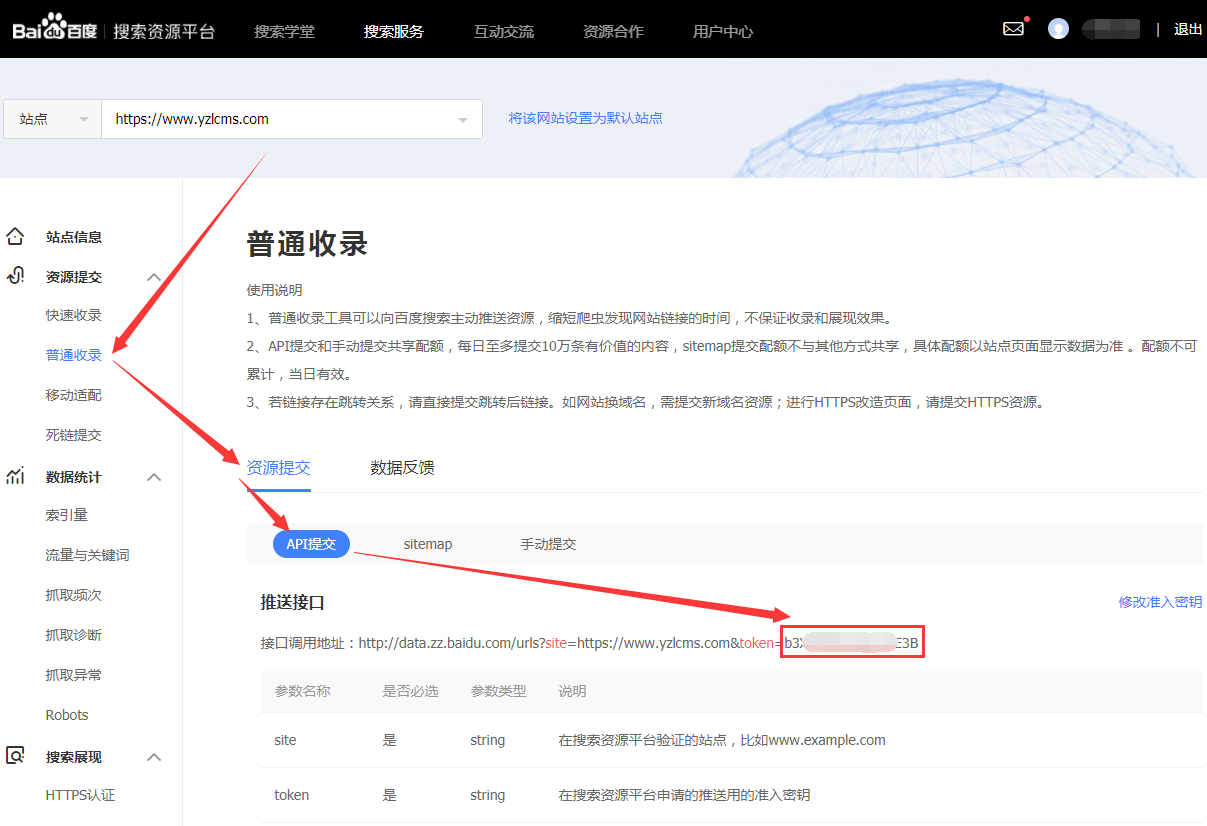Click 修改准入密钥 link
The image size is (1207, 826).
[1160, 602]
